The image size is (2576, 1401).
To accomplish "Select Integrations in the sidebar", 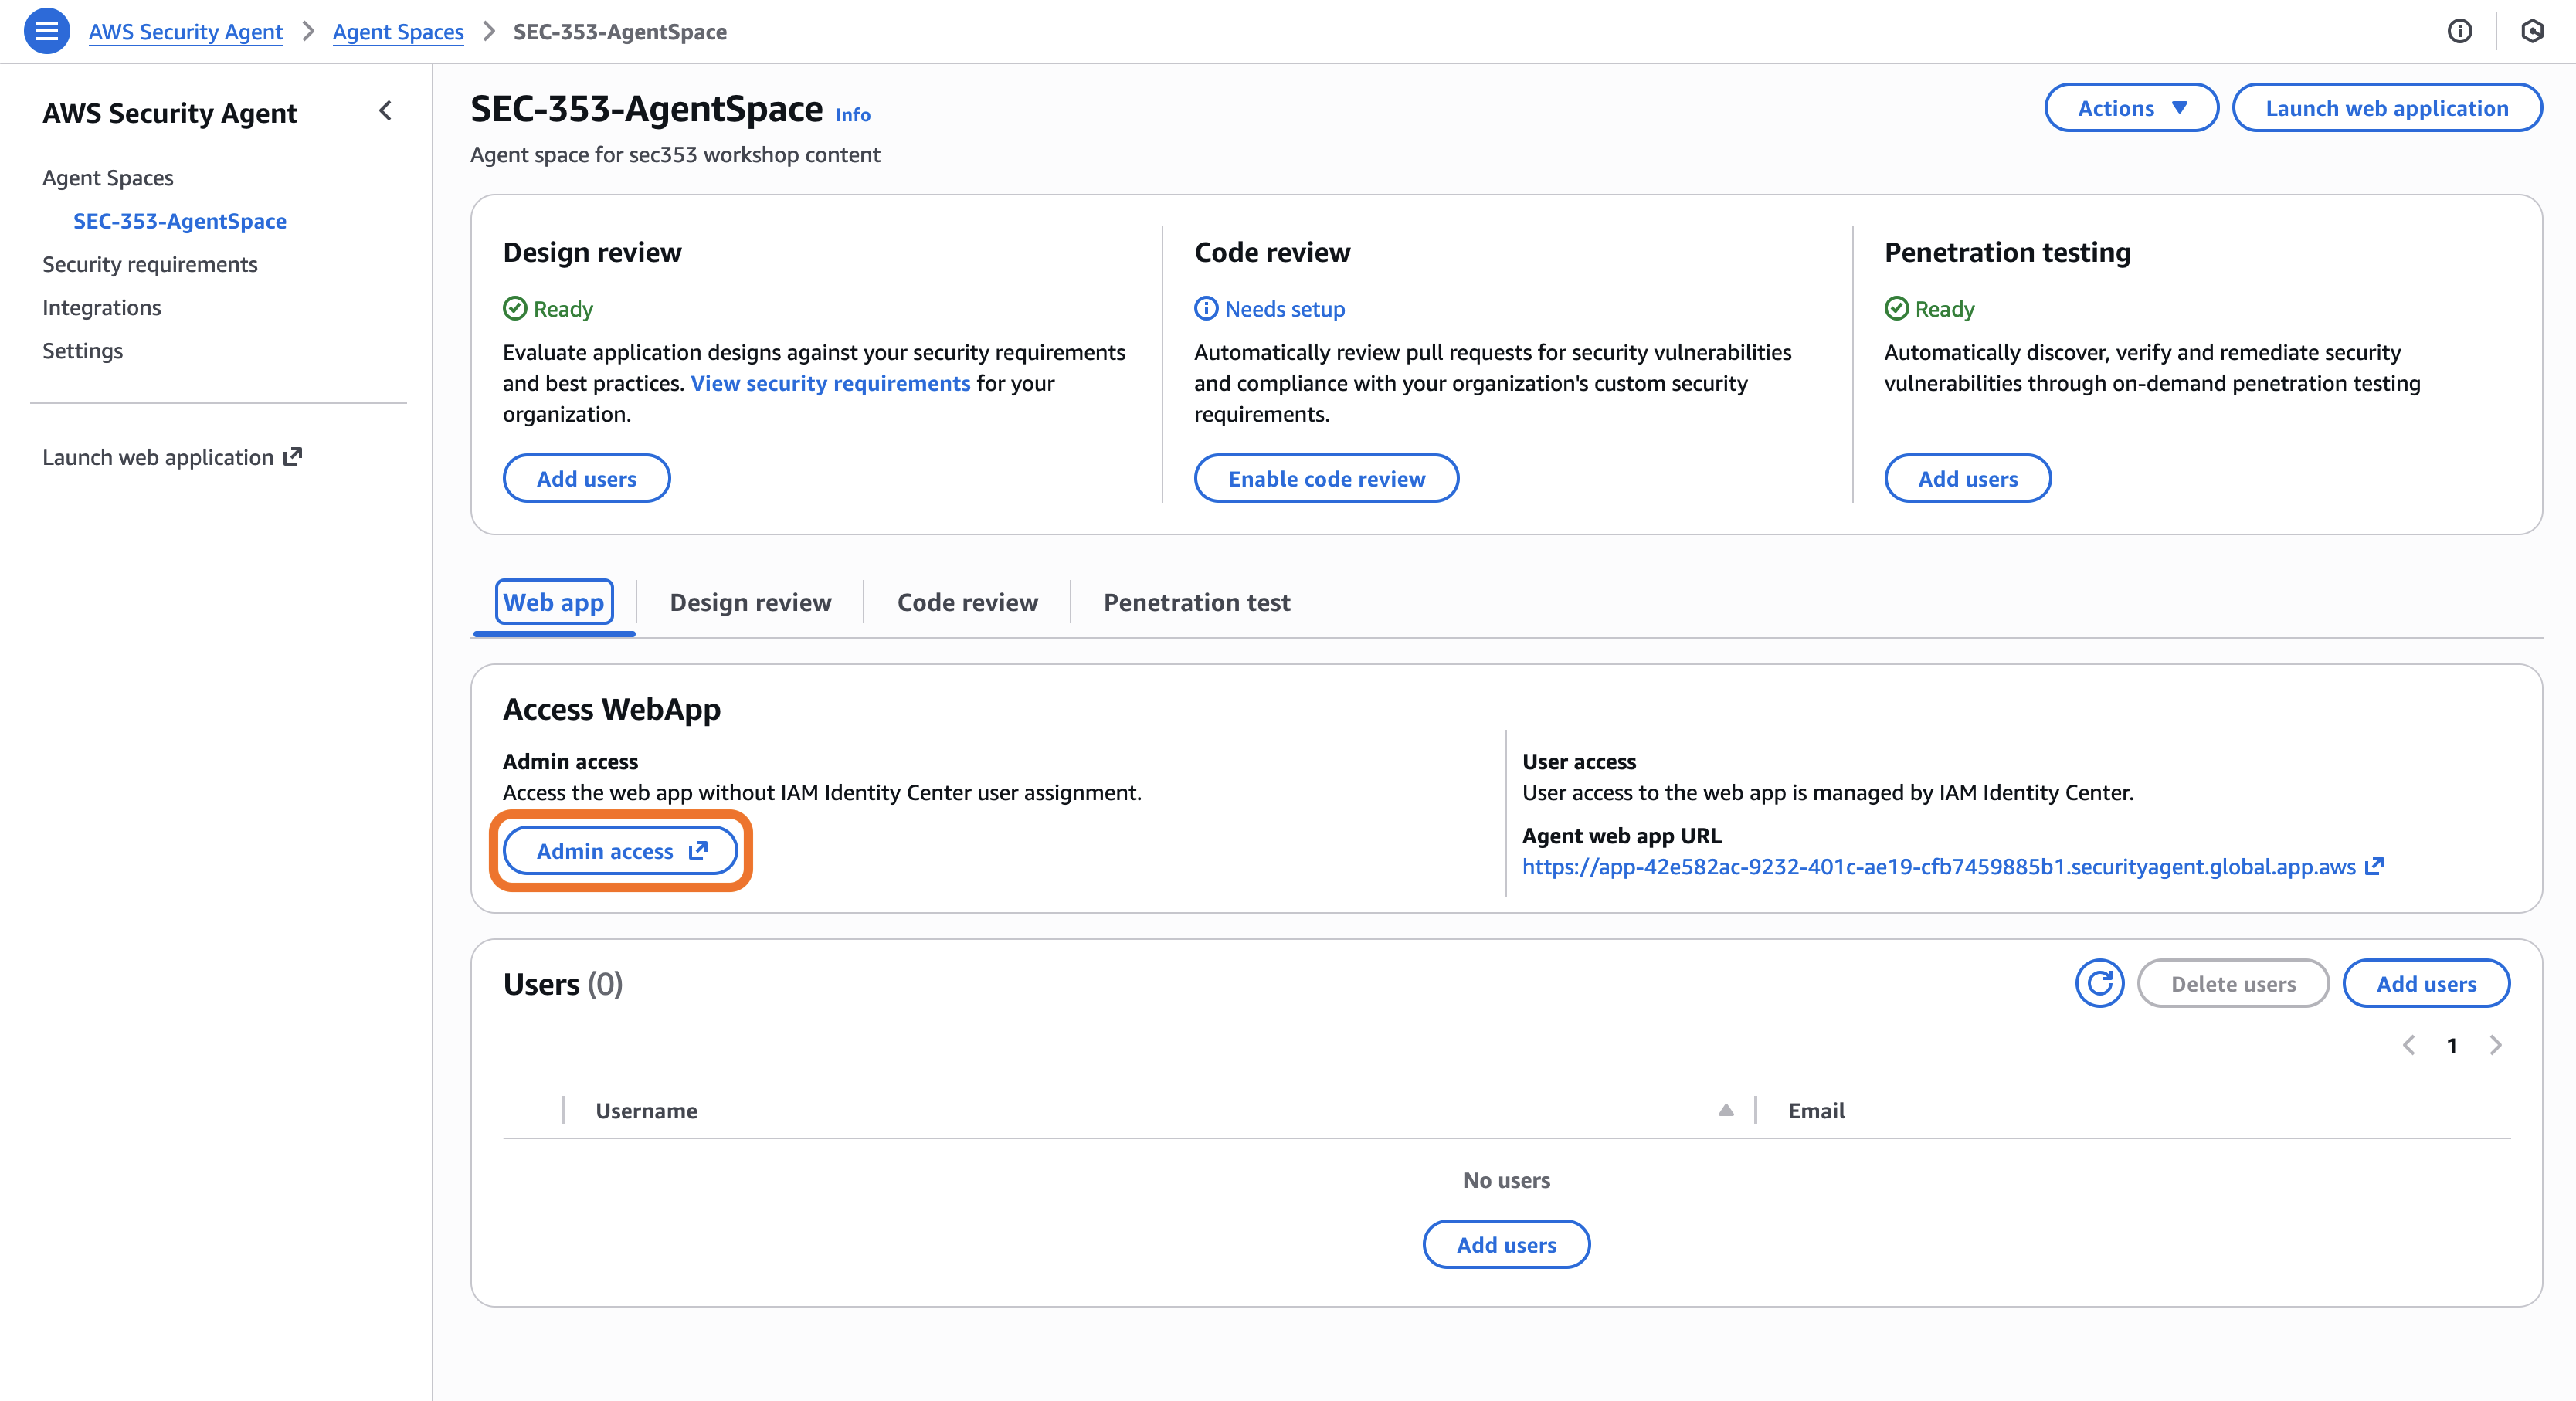I will point(101,307).
